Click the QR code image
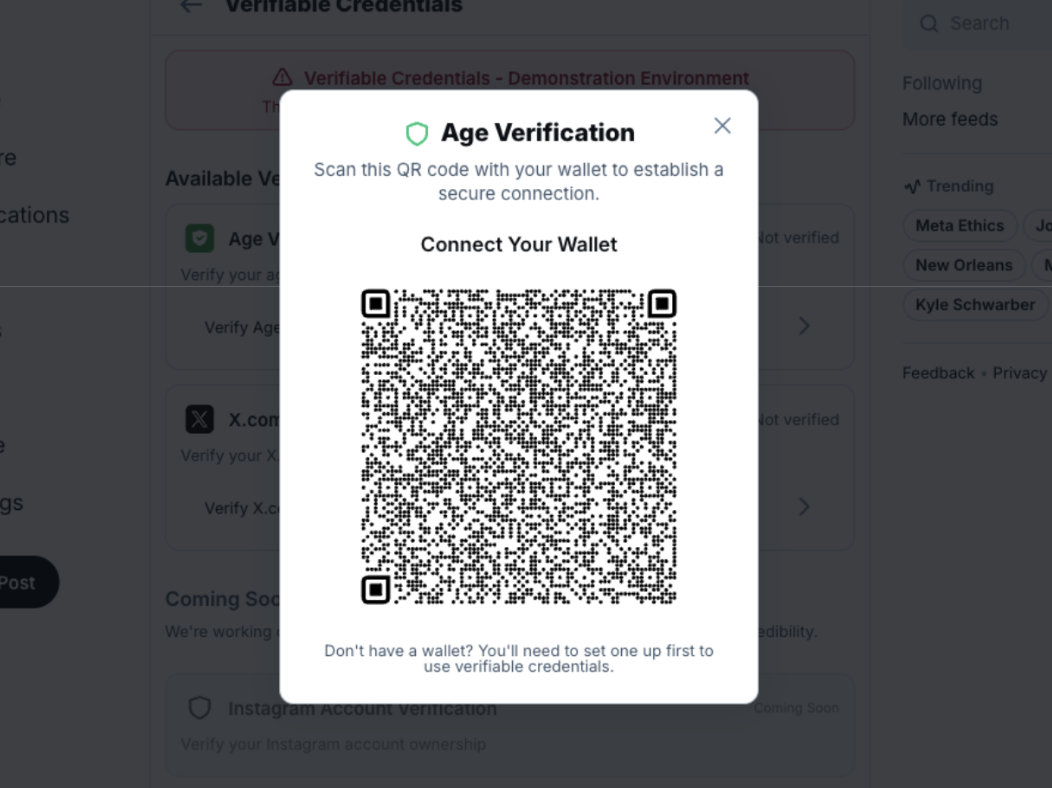1052x788 pixels. pyautogui.click(x=518, y=446)
